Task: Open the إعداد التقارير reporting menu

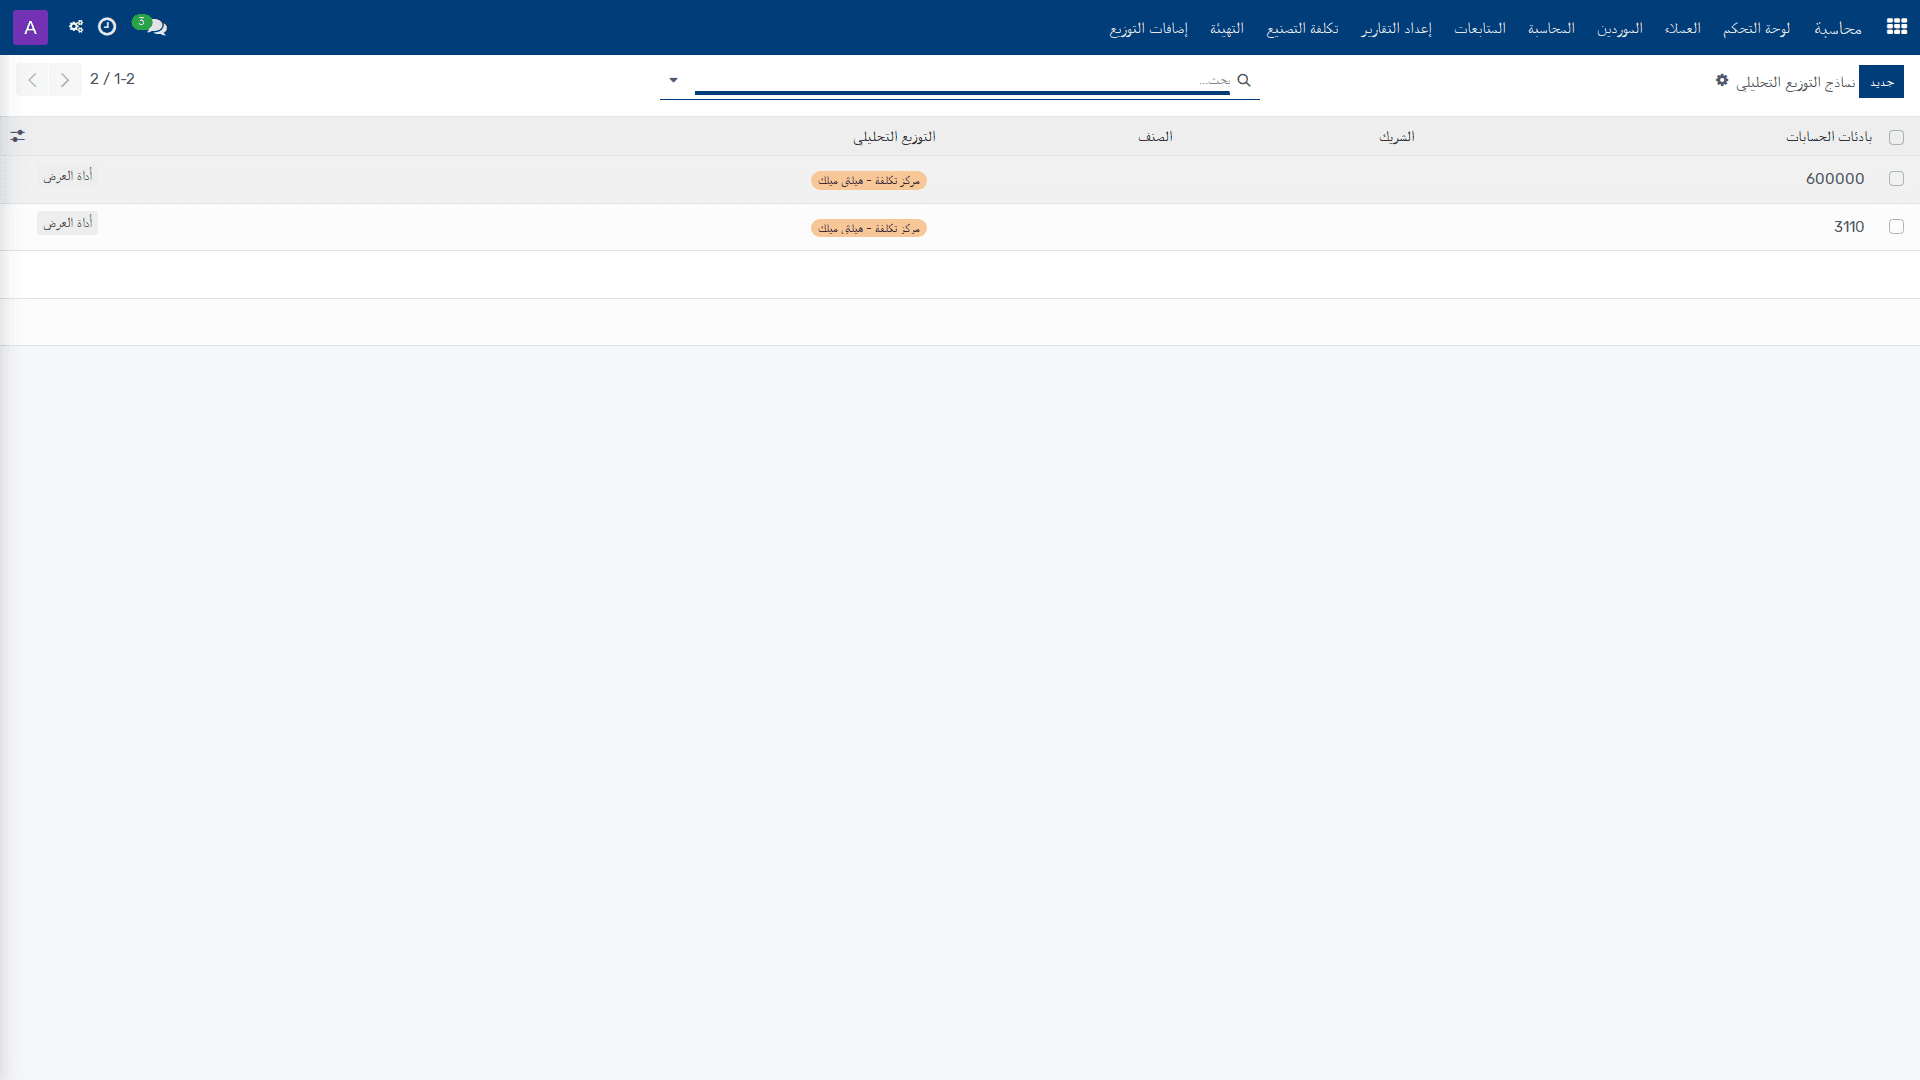Action: point(1396,28)
